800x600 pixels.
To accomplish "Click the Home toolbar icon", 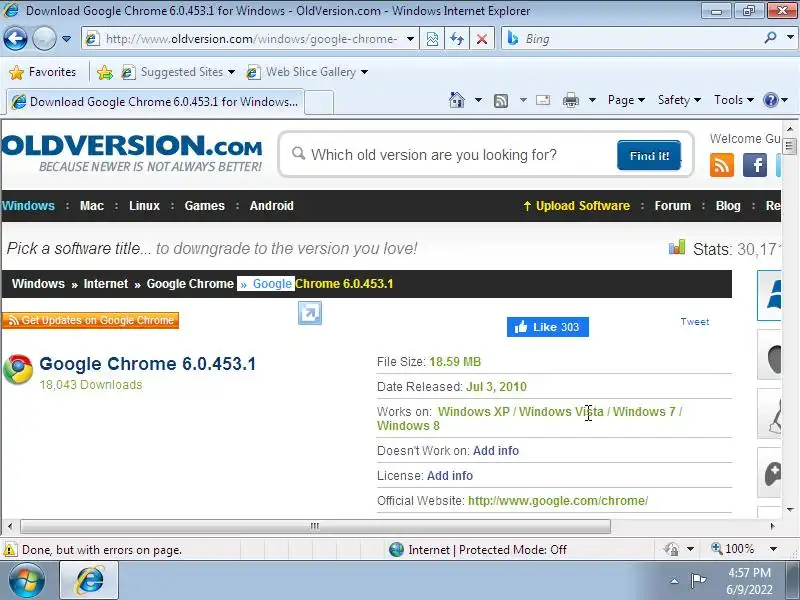I will pos(457,100).
